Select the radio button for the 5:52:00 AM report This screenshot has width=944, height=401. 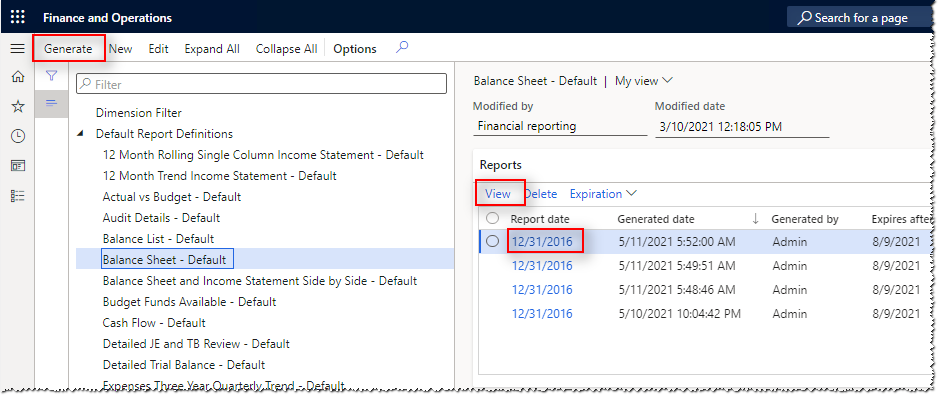pyautogui.click(x=492, y=241)
